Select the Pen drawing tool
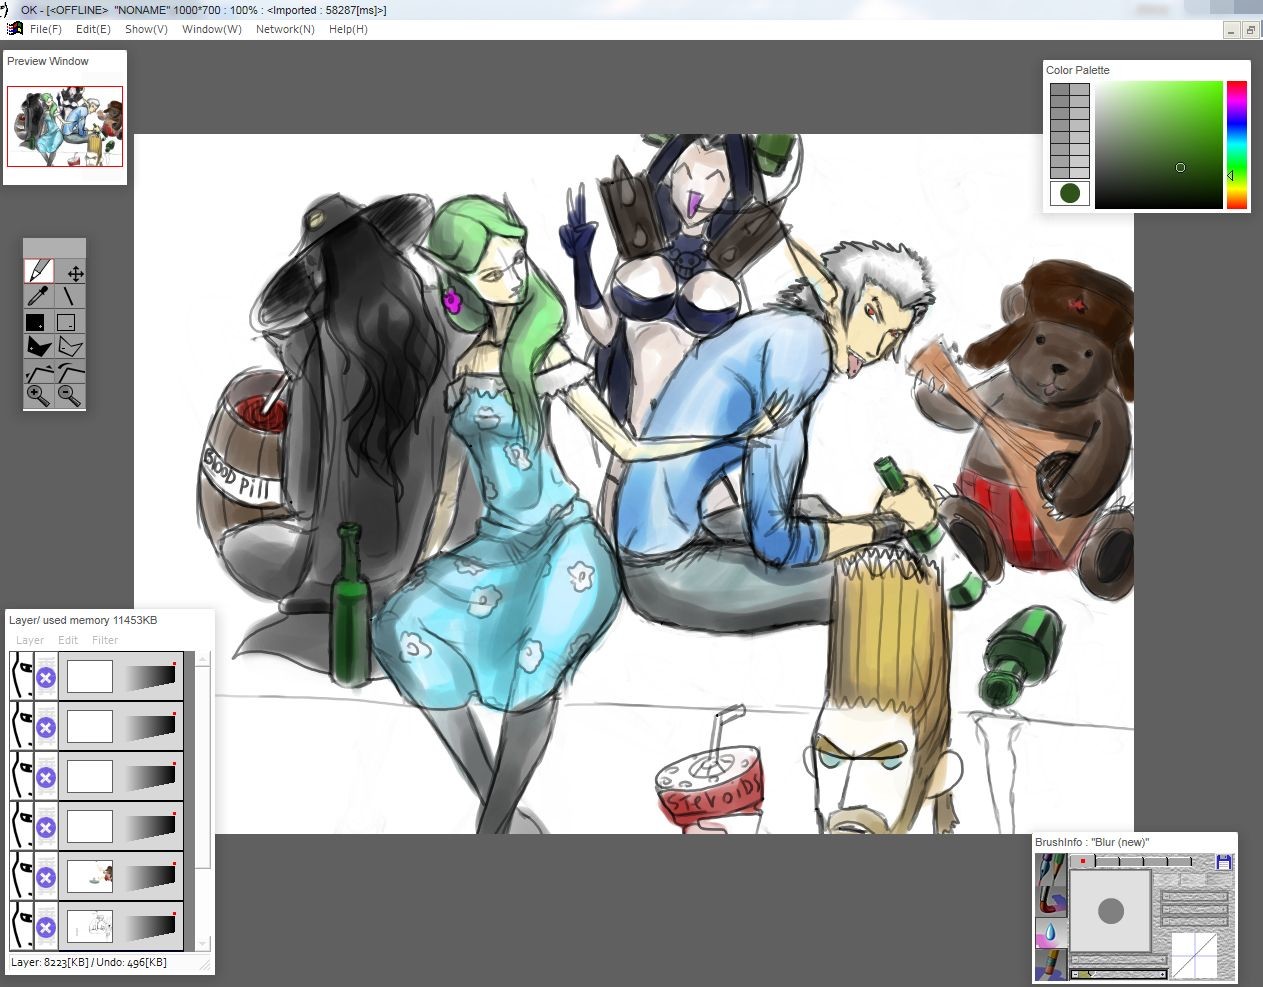Screen dimensions: 1263x987 (37, 272)
